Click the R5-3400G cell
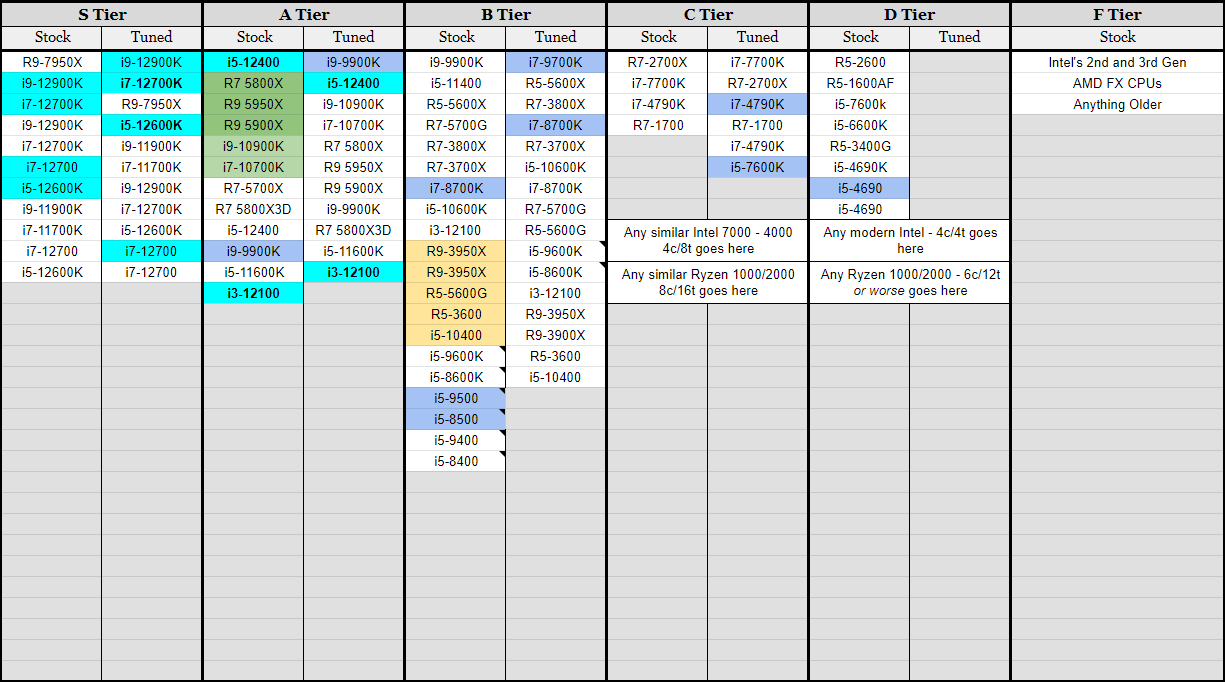The width and height of the screenshot is (1225, 682). (x=859, y=146)
